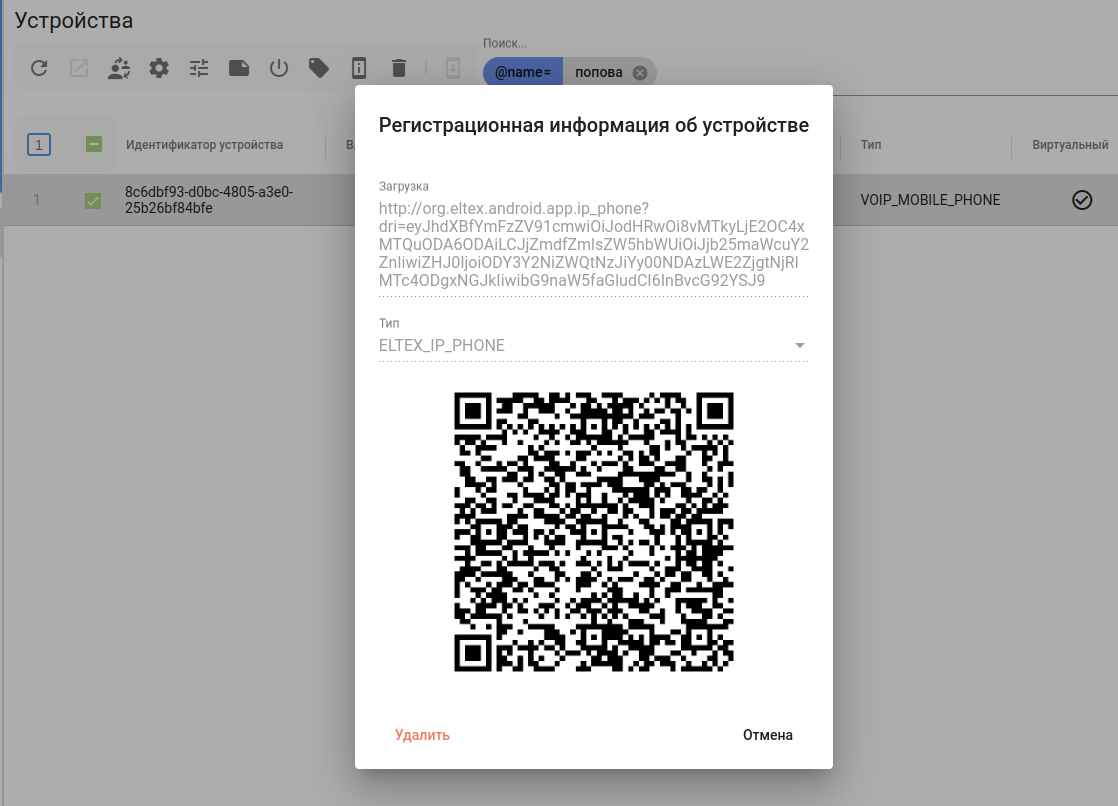Click the QR code image

click(593, 531)
